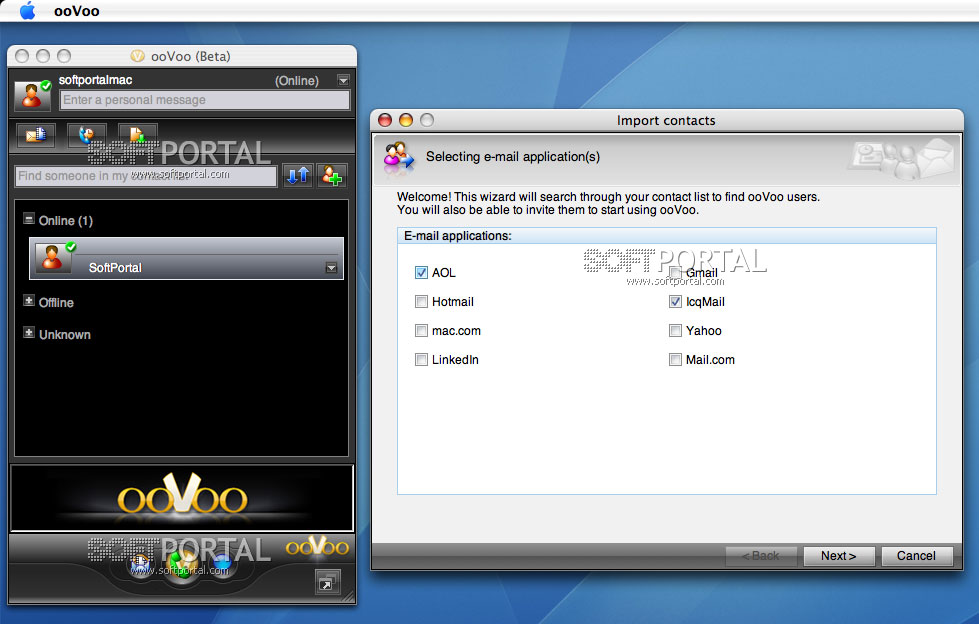Screen dimensions: 979x624
Task: Click the detach window arrow icon
Action: 327,583
